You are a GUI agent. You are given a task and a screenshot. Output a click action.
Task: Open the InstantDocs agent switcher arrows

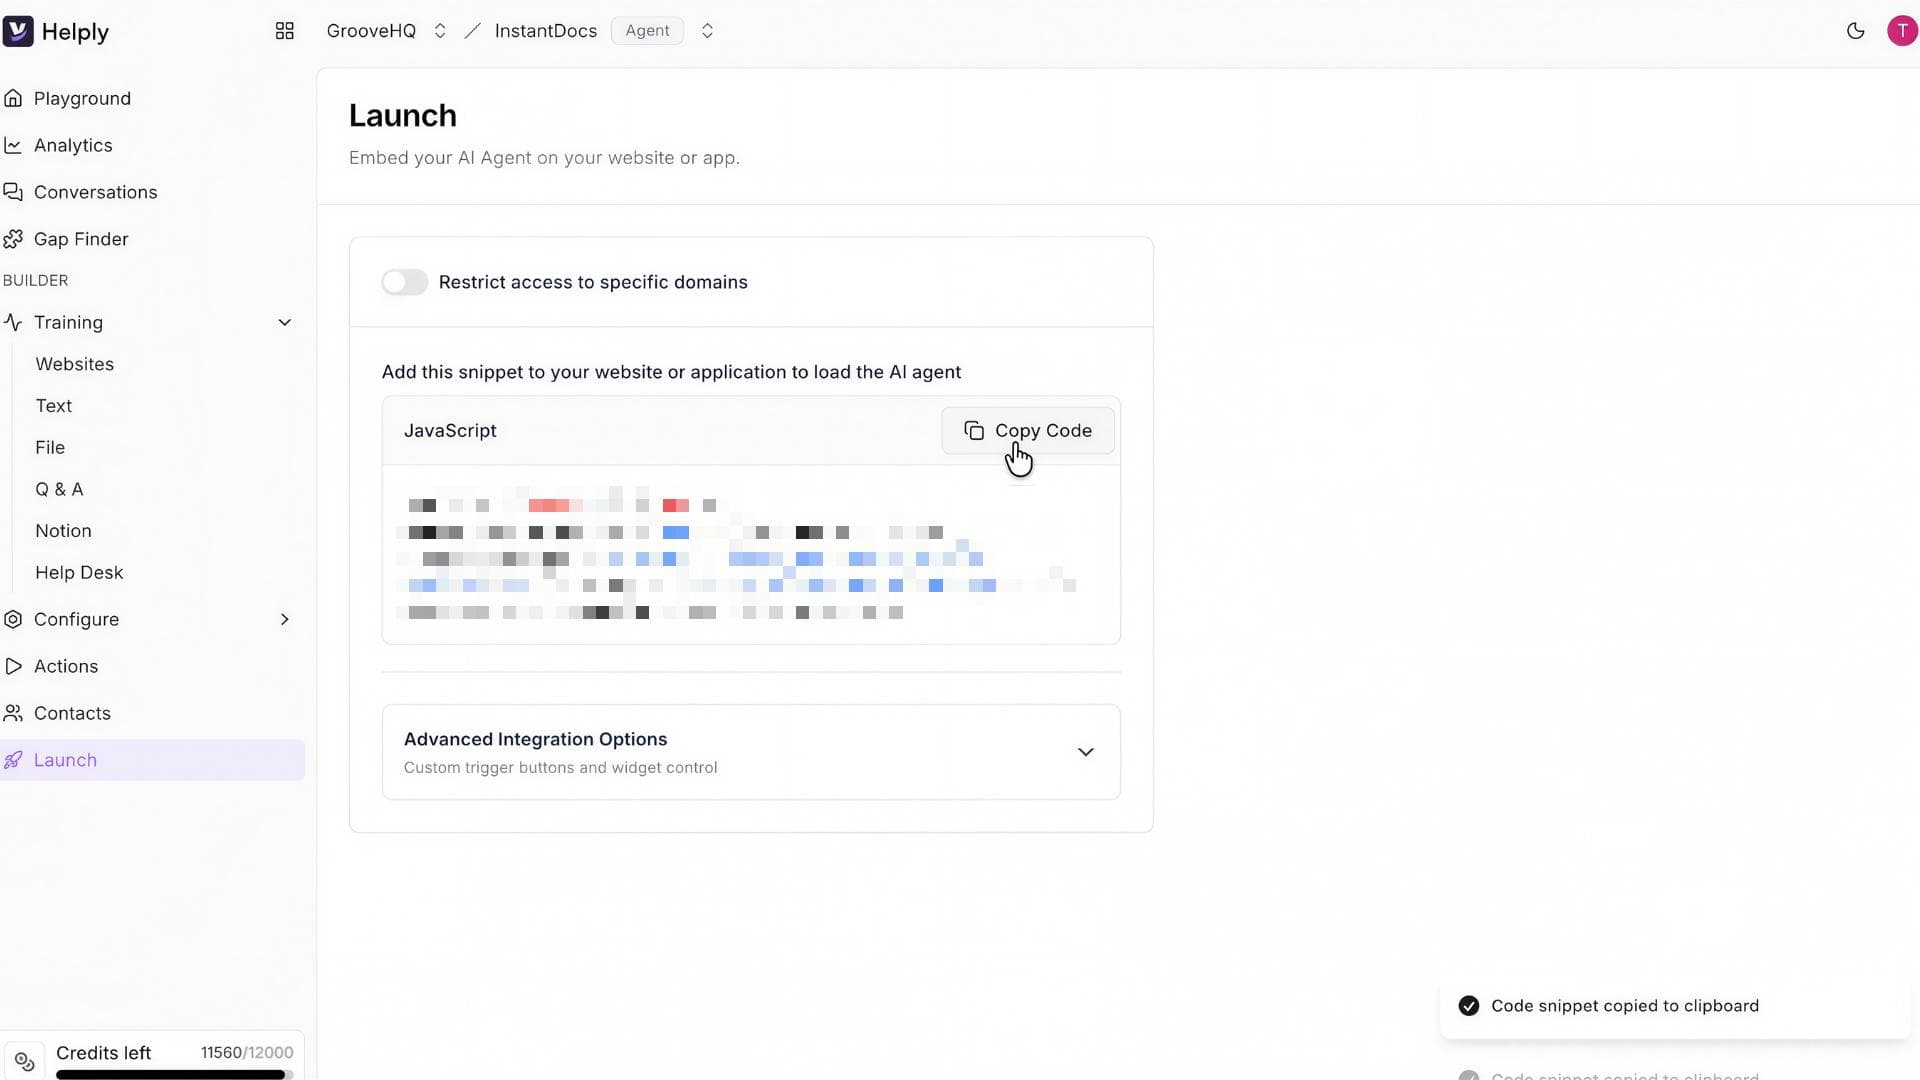coord(707,31)
